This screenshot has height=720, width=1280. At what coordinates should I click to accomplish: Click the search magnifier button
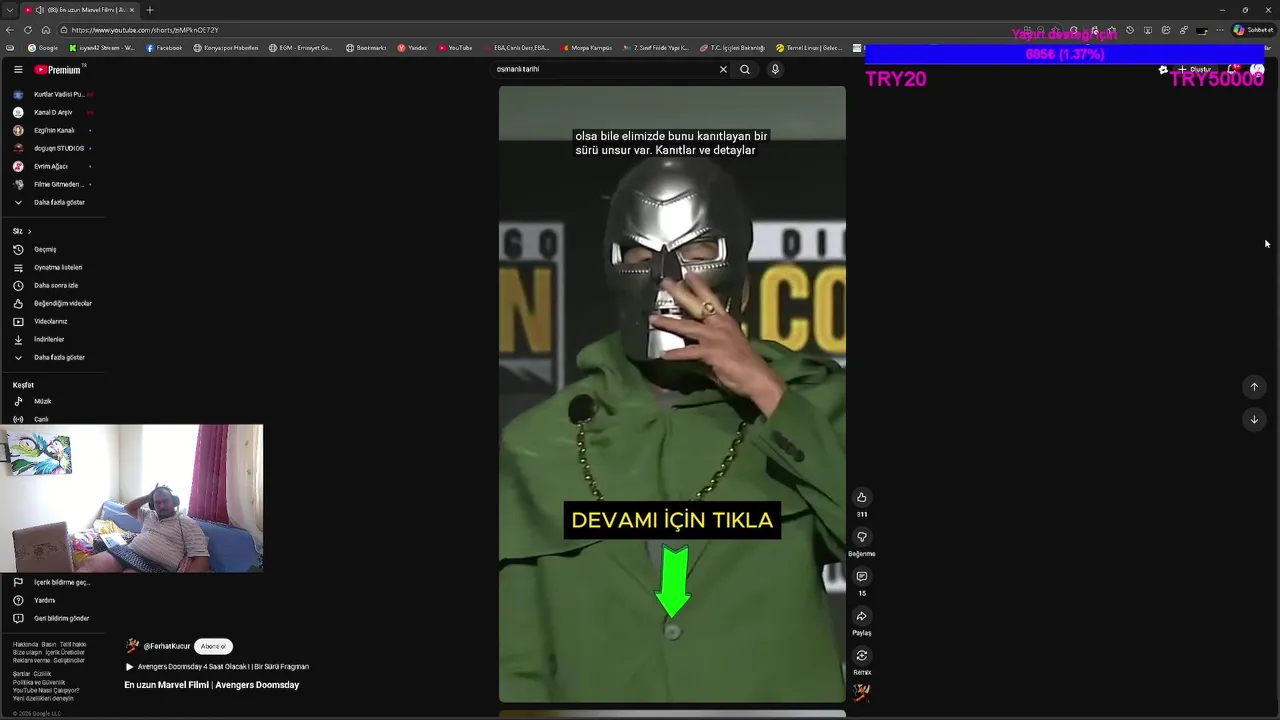point(744,69)
